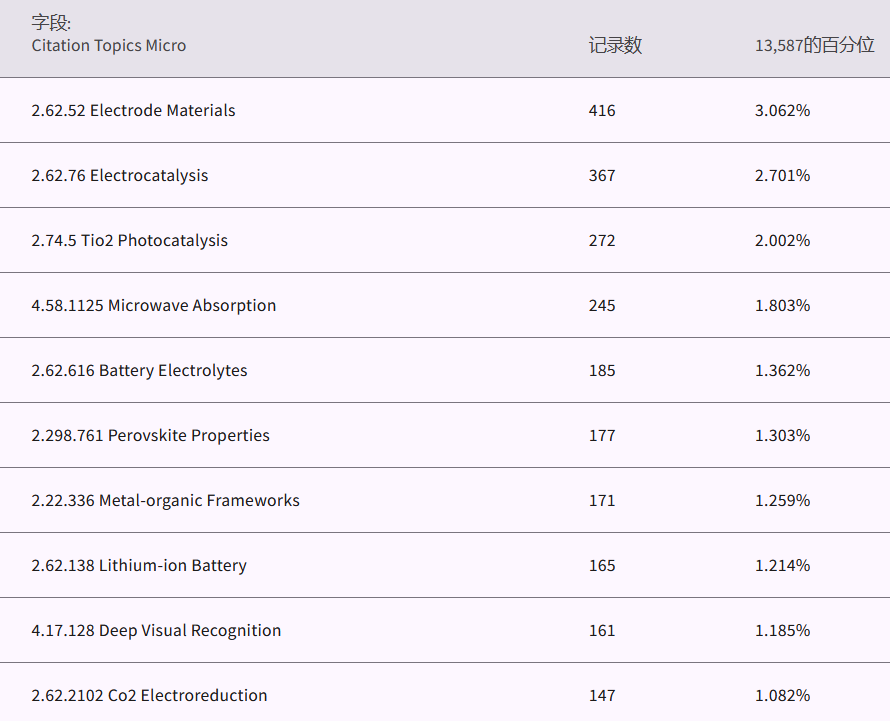Select the 2.62.2102 Co2 Electroreduction row
Image resolution: width=890 pixels, height=721 pixels.
point(149,695)
